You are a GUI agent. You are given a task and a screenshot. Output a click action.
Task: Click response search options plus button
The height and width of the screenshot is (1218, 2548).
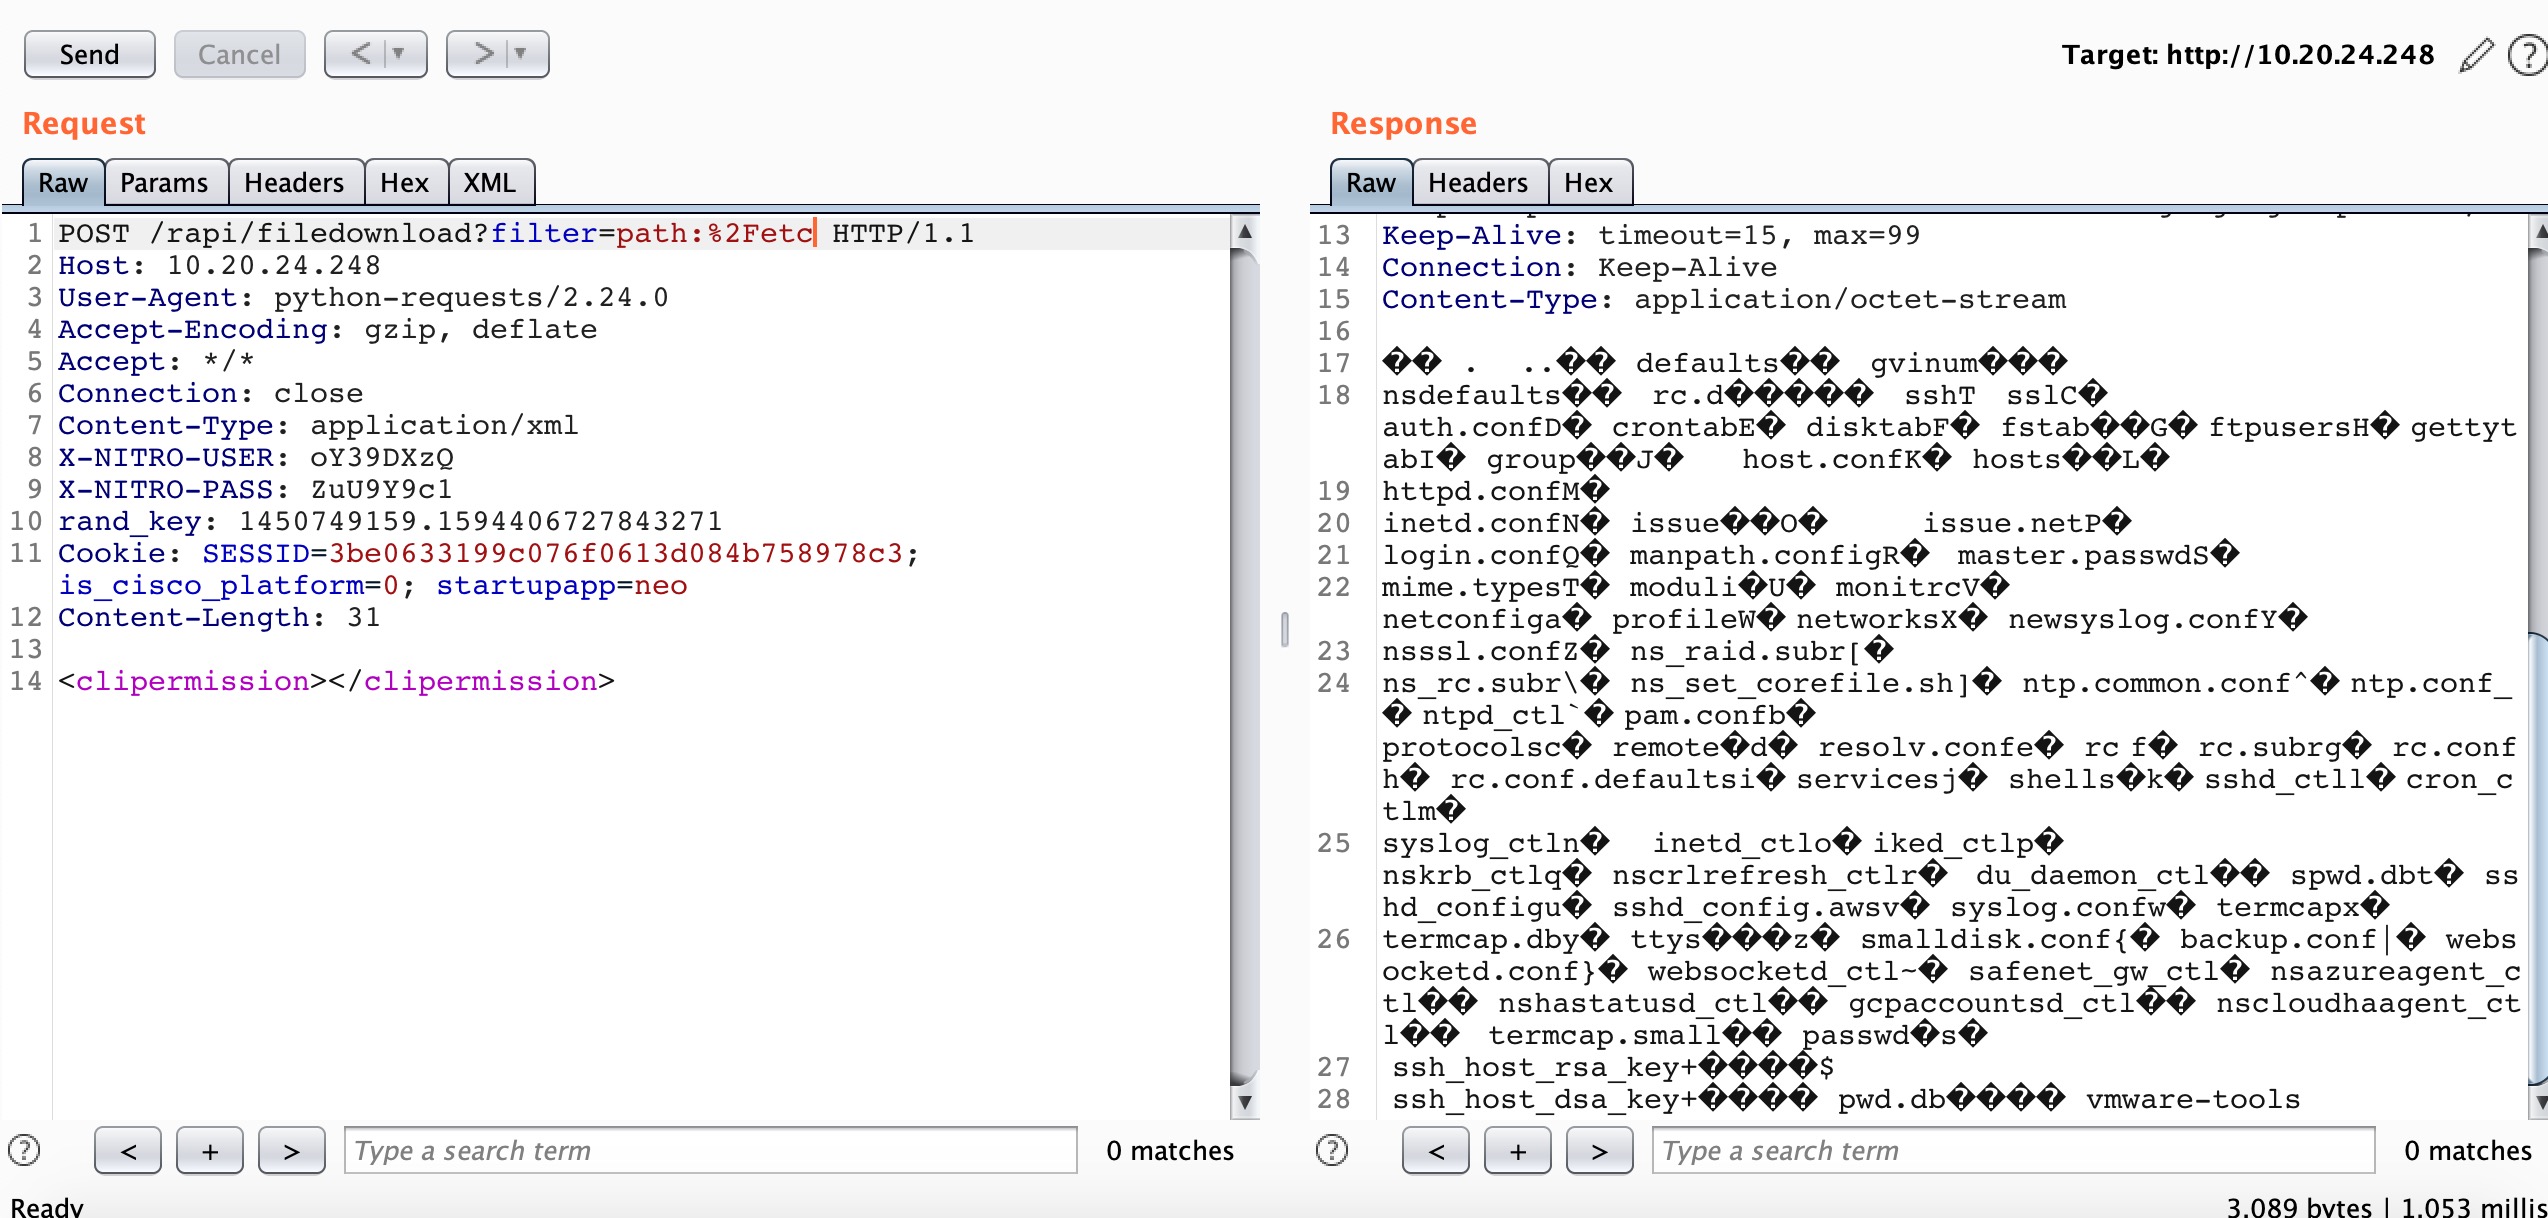point(1518,1150)
